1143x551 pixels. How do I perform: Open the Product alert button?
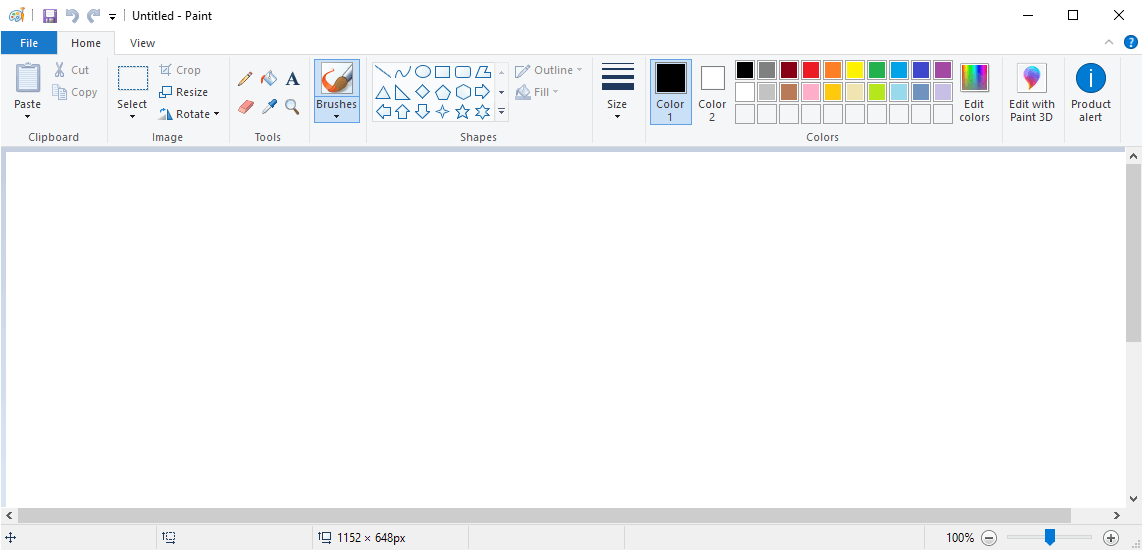pos(1091,93)
